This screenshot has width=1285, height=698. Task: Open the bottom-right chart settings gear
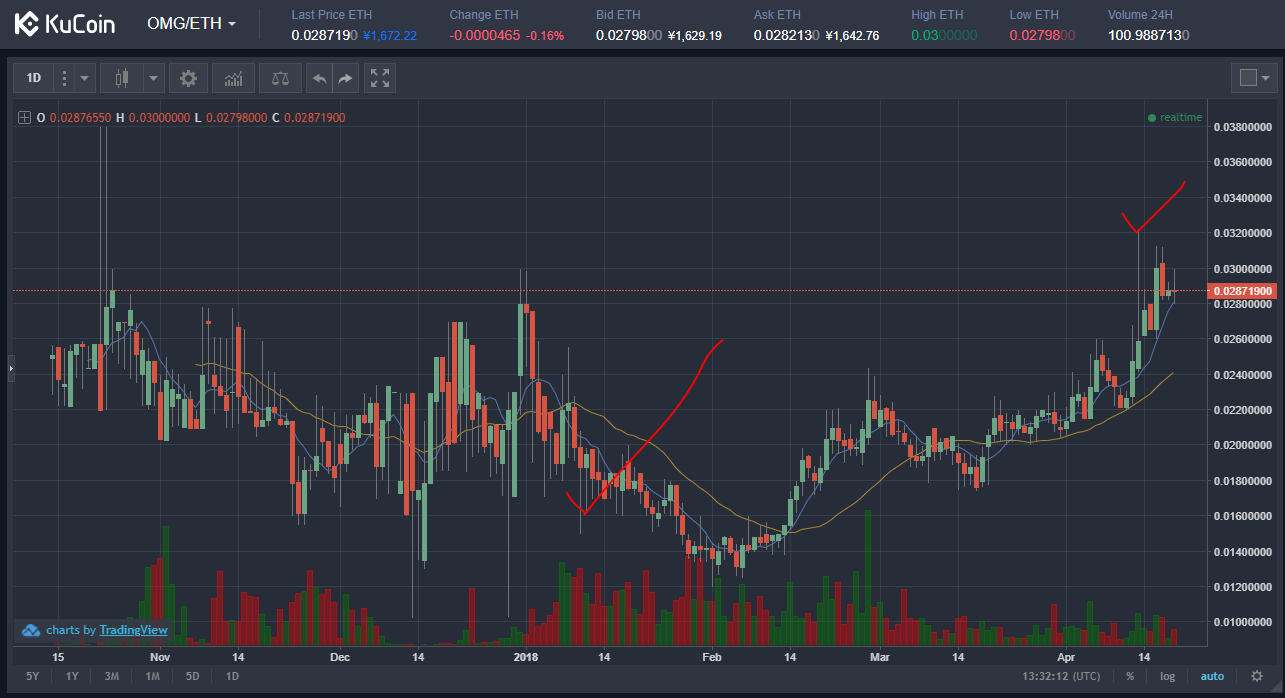click(x=1257, y=676)
